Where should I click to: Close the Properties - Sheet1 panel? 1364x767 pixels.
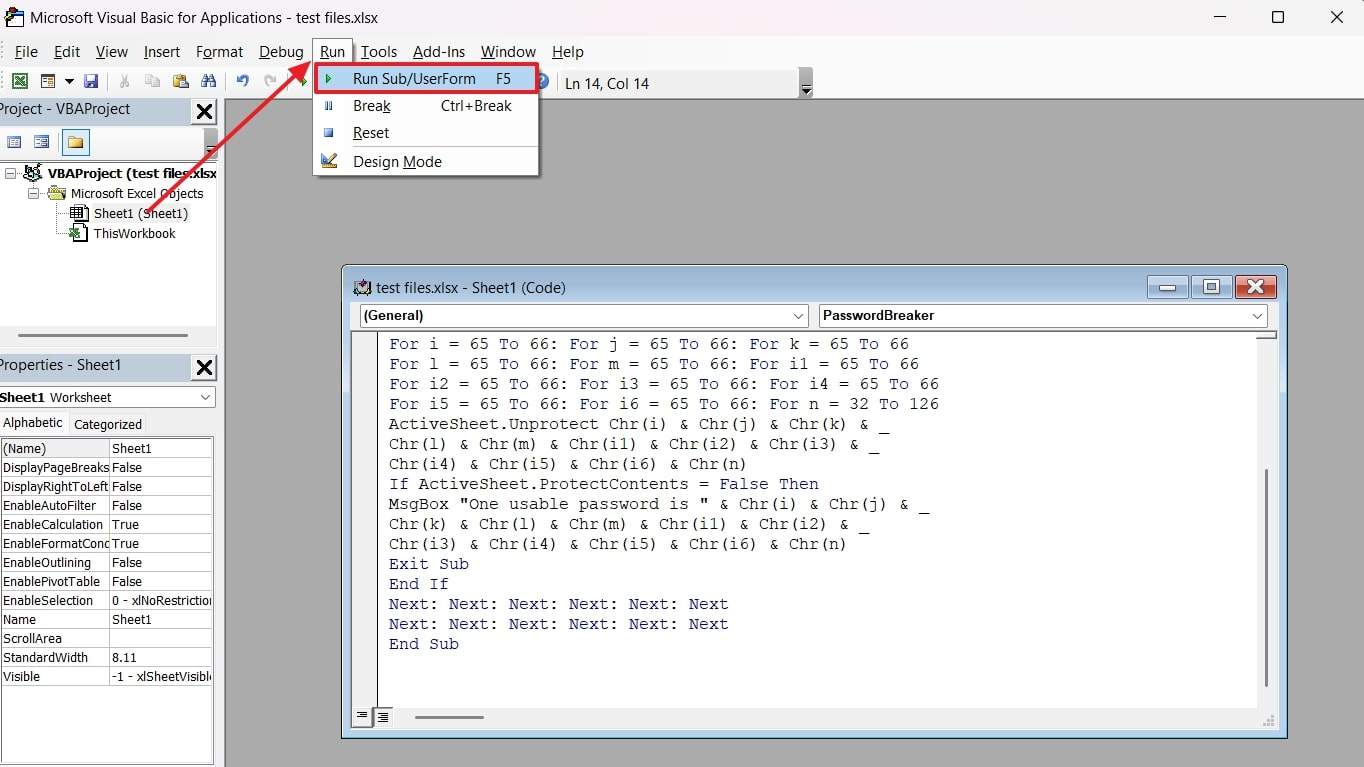(x=204, y=367)
